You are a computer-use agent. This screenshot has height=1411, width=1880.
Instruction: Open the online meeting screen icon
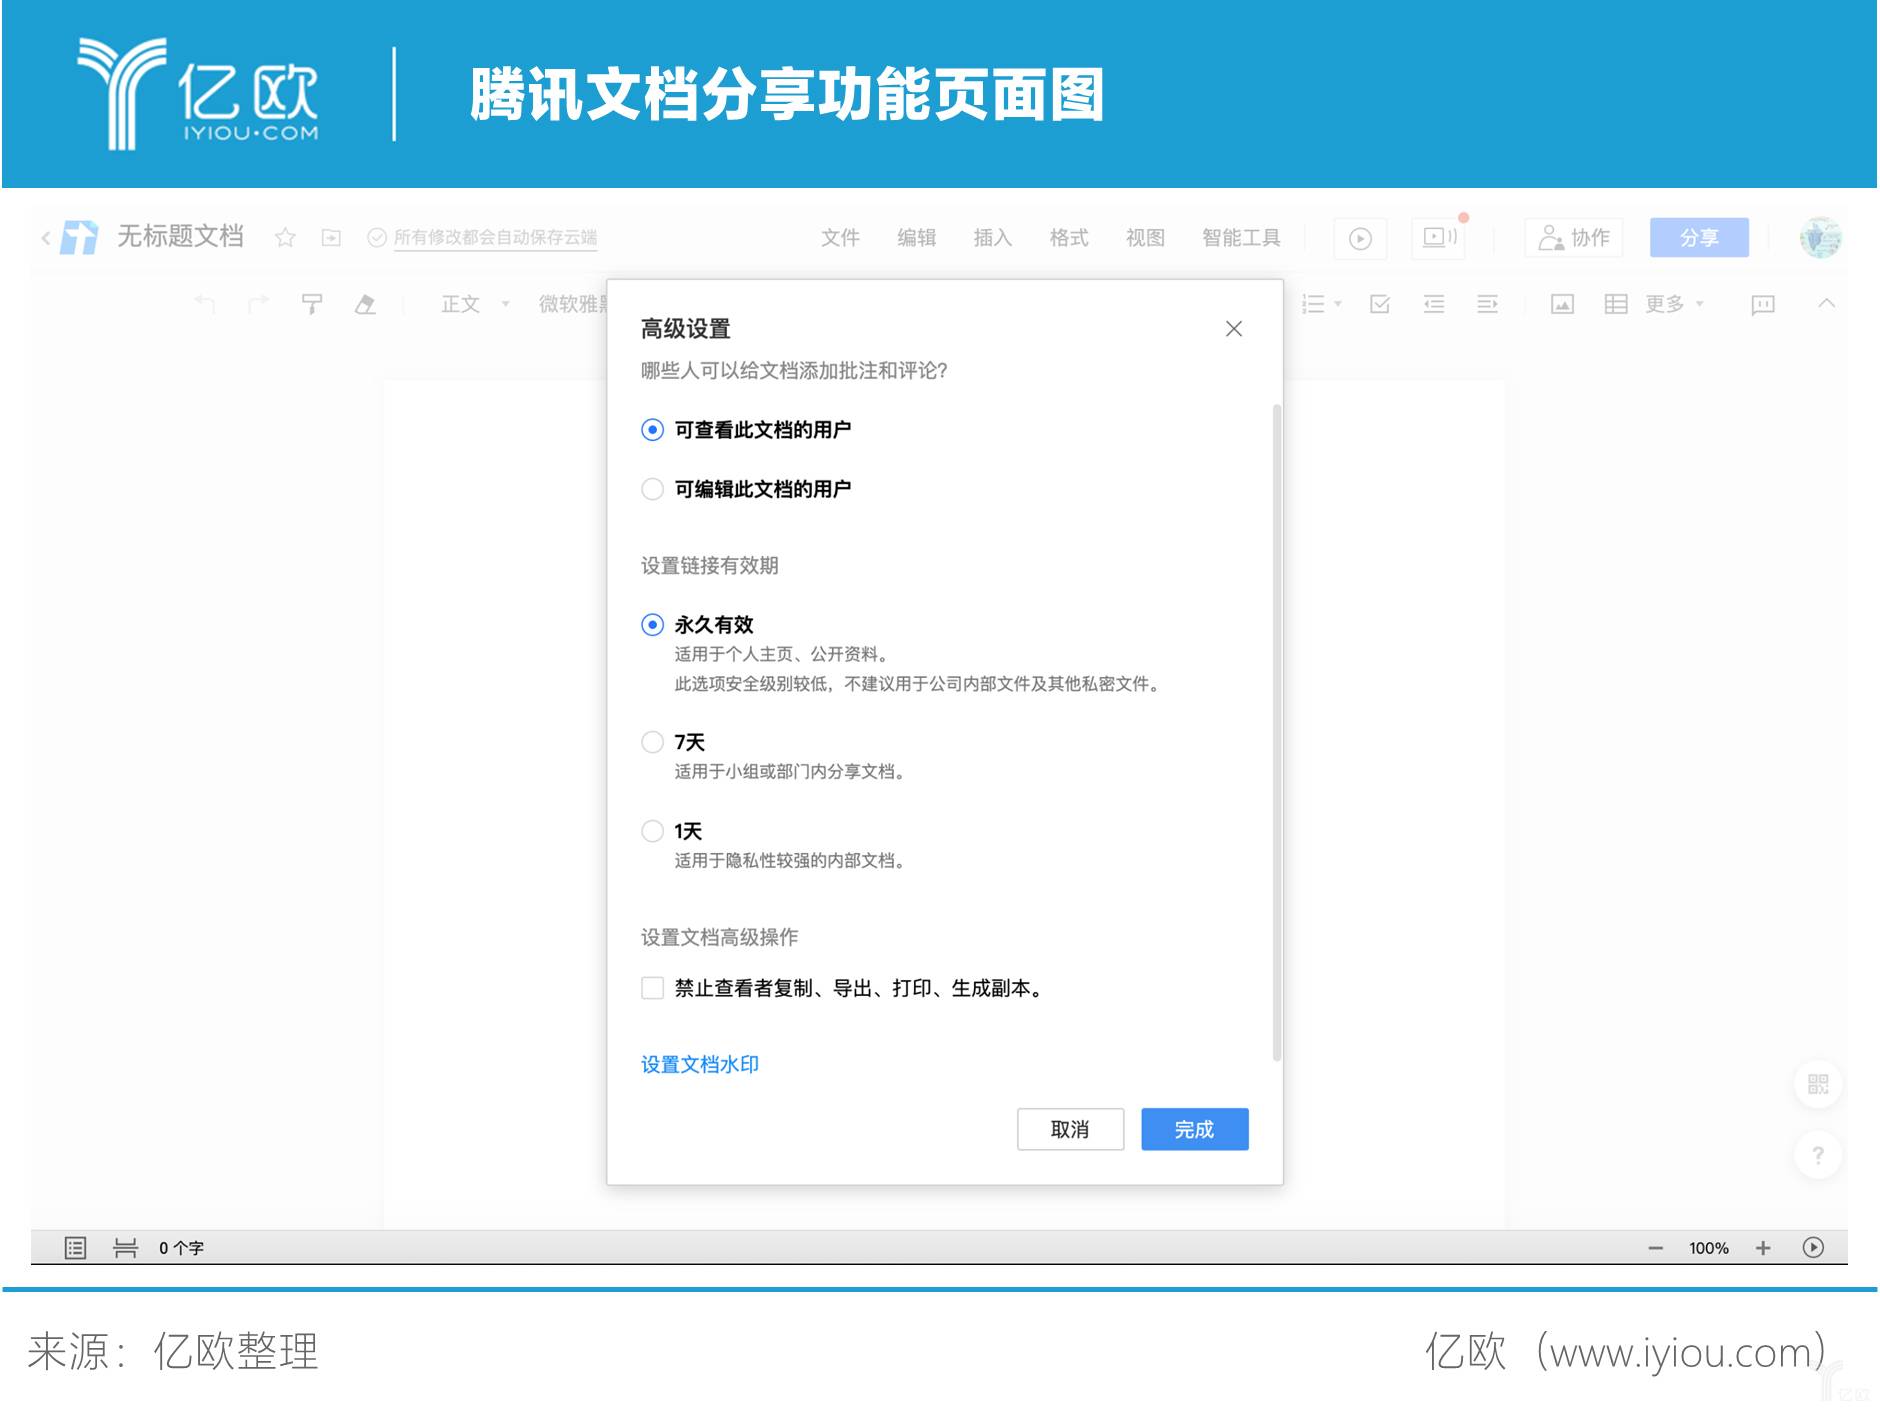coord(1439,238)
